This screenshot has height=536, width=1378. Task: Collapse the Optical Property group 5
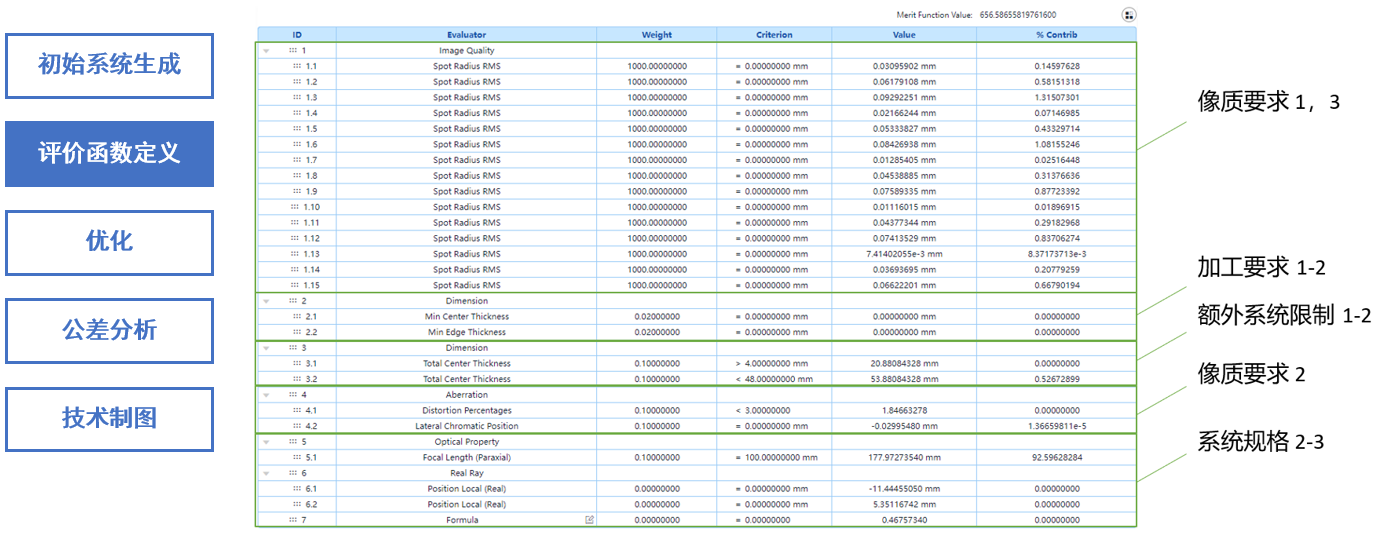266,442
